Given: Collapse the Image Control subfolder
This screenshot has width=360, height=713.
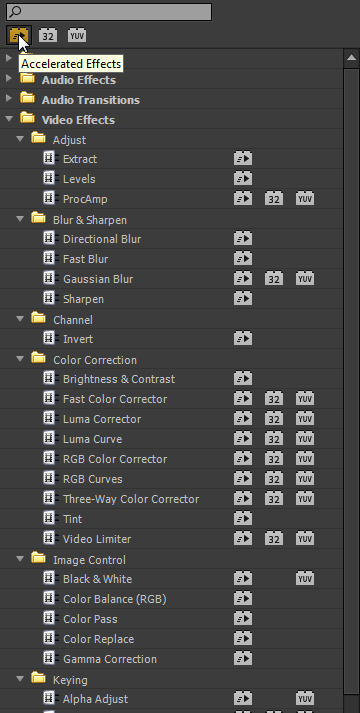Looking at the screenshot, I should coord(20,559).
